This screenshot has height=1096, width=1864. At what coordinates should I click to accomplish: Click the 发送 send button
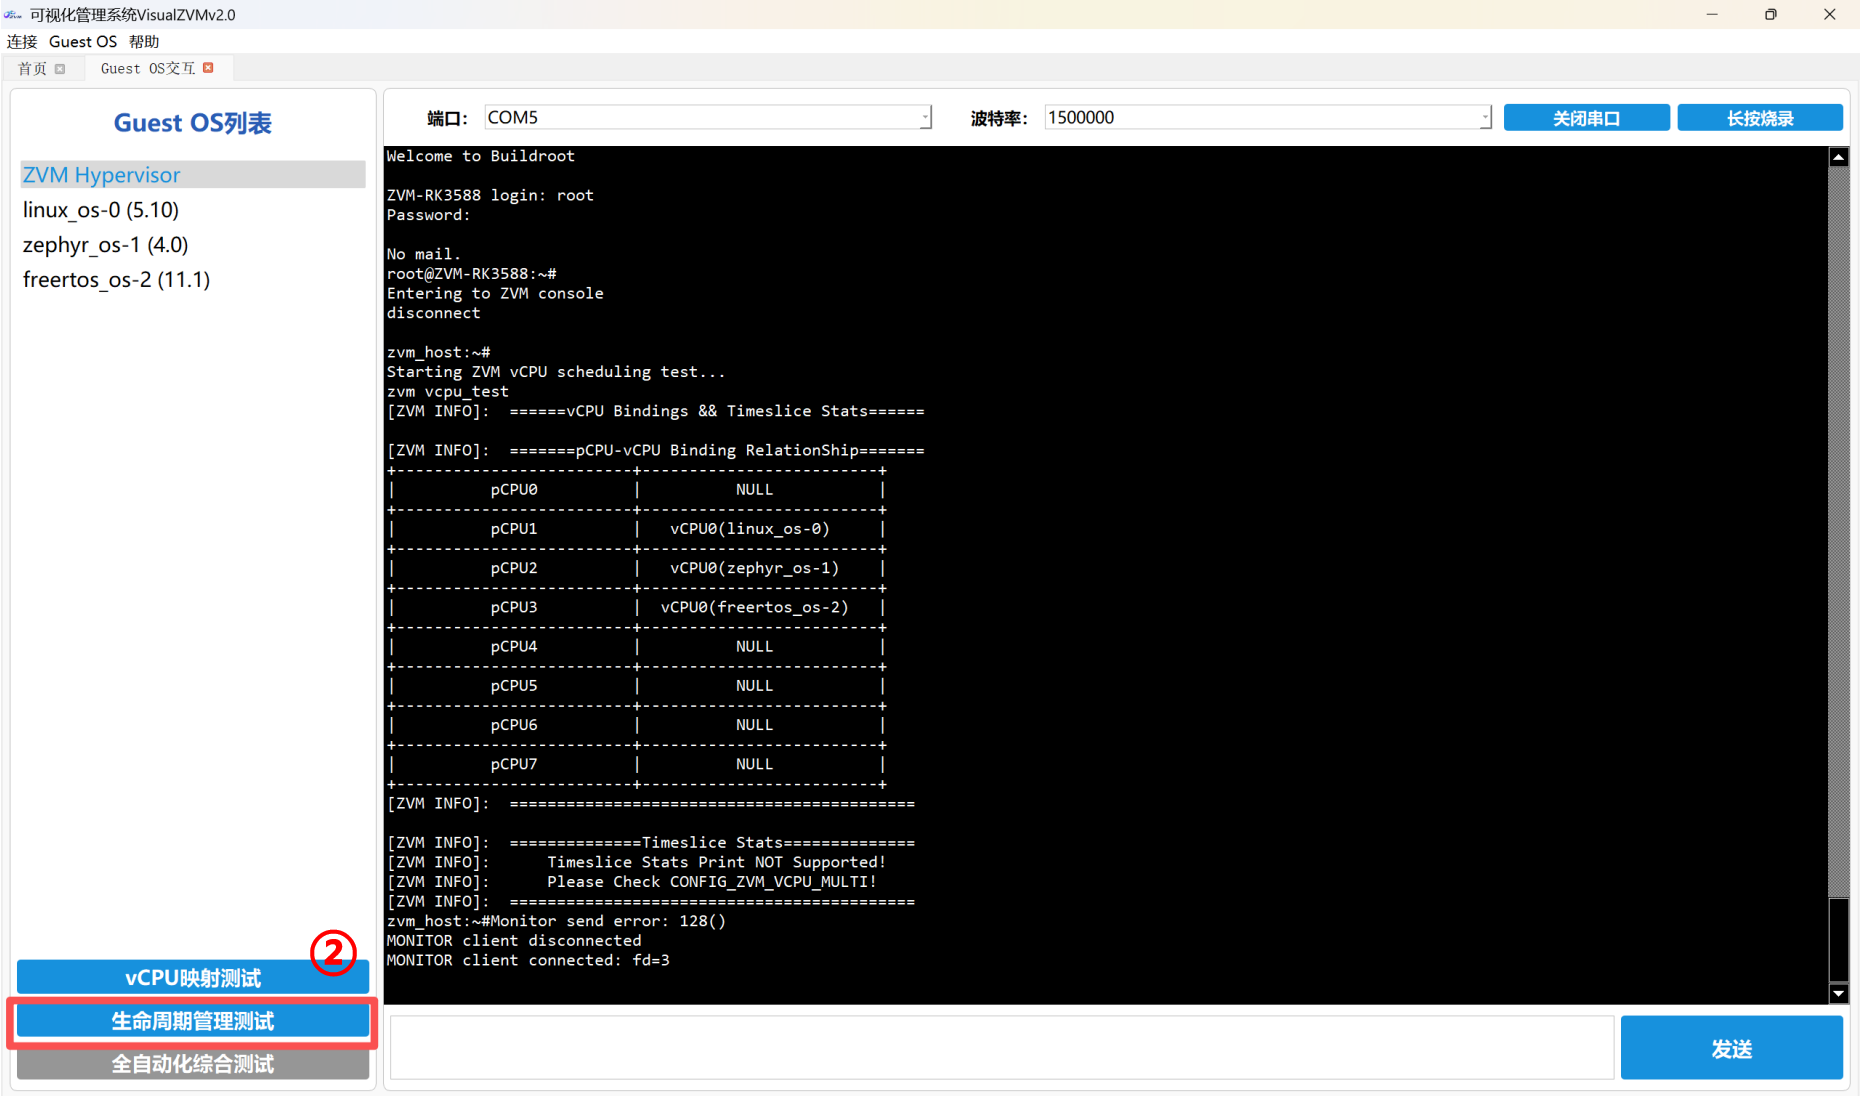pyautogui.click(x=1731, y=1048)
